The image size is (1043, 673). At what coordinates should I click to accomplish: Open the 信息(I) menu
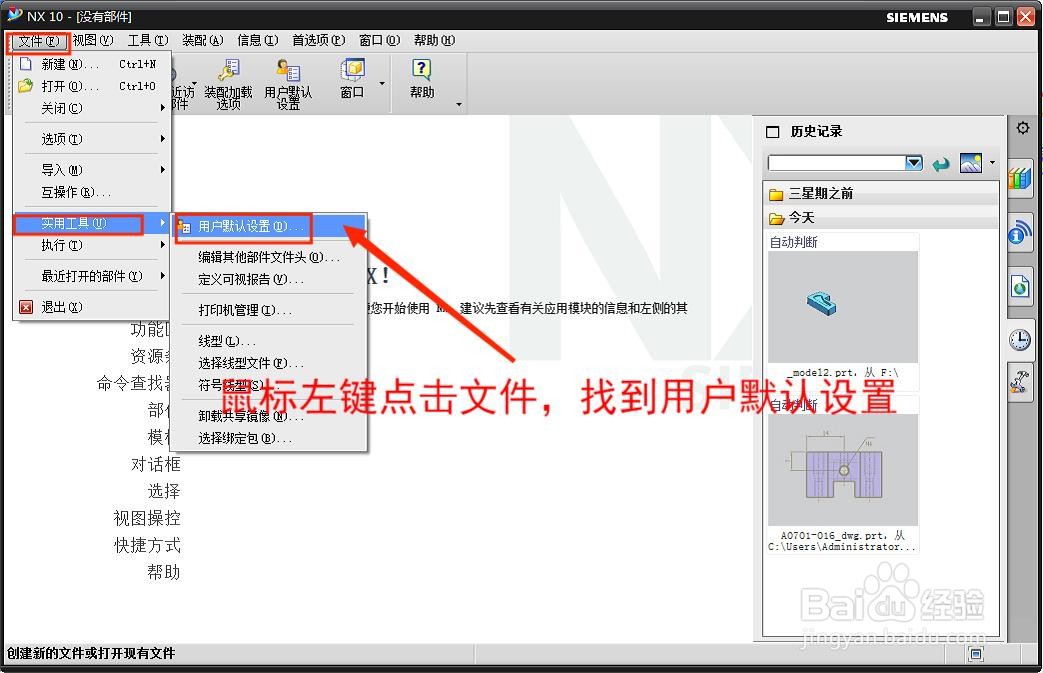tap(257, 41)
